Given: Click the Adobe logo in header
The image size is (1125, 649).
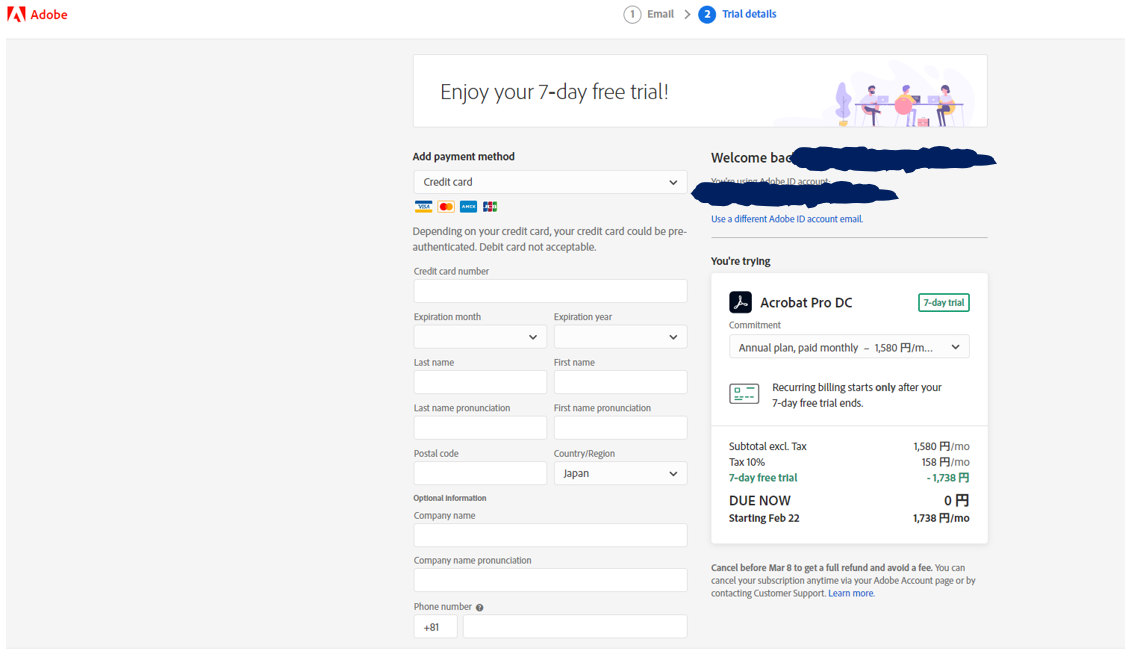Looking at the screenshot, I should (37, 14).
